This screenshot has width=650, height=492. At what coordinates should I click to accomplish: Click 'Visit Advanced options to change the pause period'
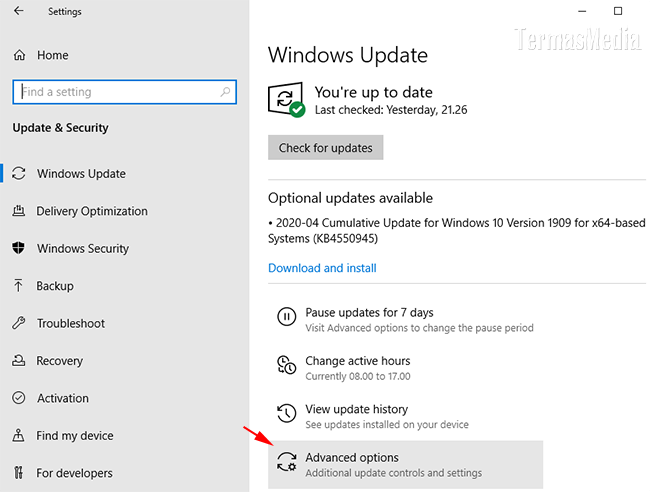tap(419, 328)
